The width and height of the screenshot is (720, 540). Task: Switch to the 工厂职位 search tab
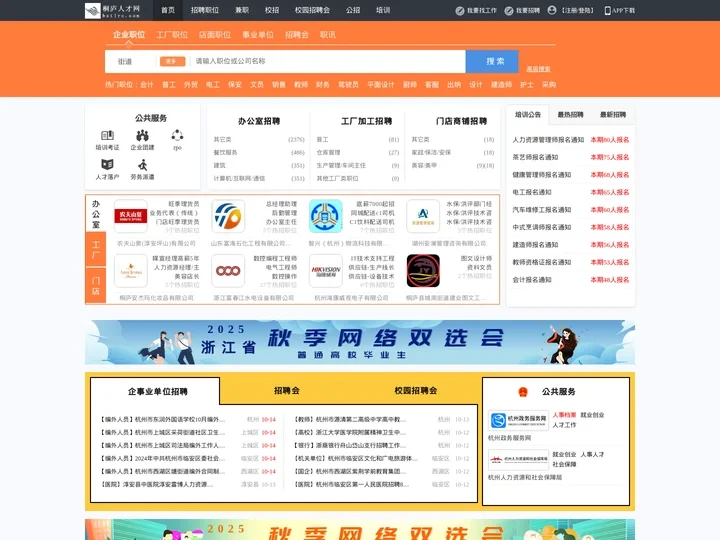click(172, 35)
